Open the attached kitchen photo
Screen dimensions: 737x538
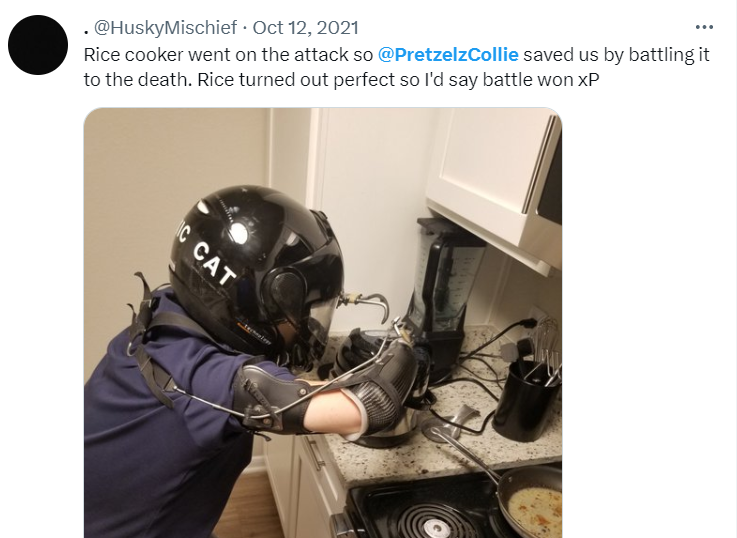point(323,323)
